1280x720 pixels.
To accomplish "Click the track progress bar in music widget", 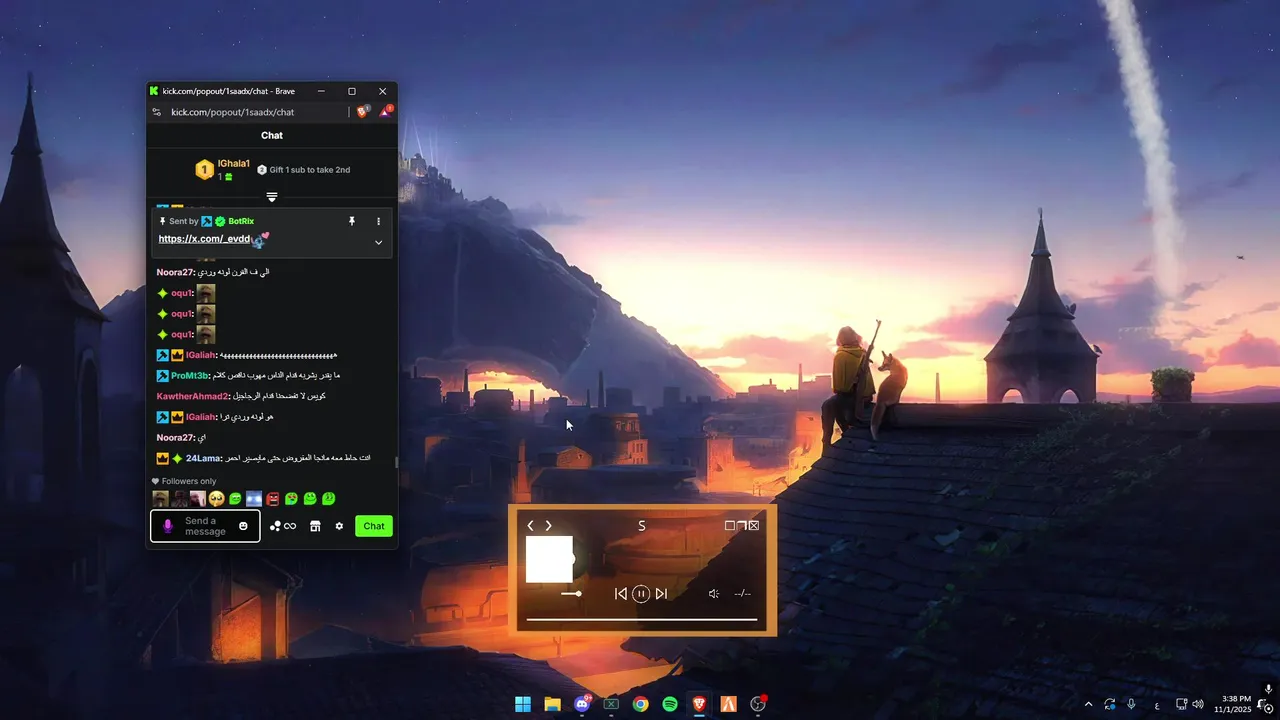I will click(x=642, y=620).
